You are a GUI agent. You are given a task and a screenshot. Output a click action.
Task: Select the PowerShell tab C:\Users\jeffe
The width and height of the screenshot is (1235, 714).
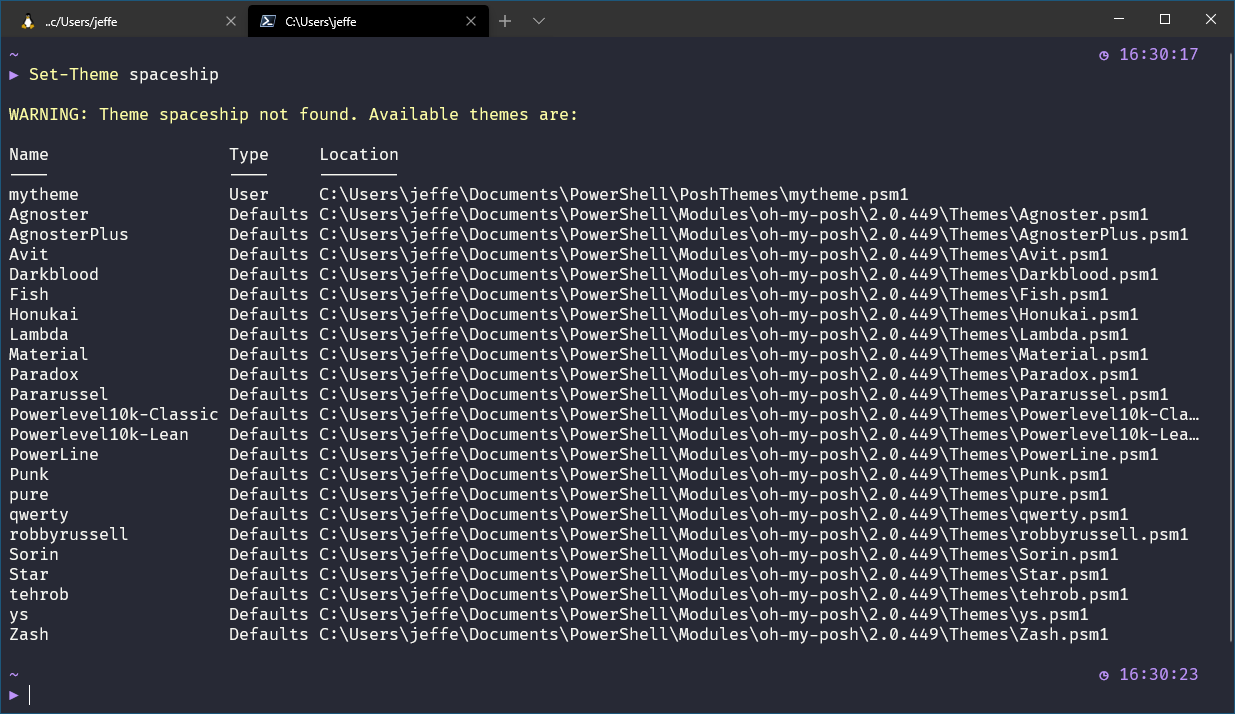point(367,21)
